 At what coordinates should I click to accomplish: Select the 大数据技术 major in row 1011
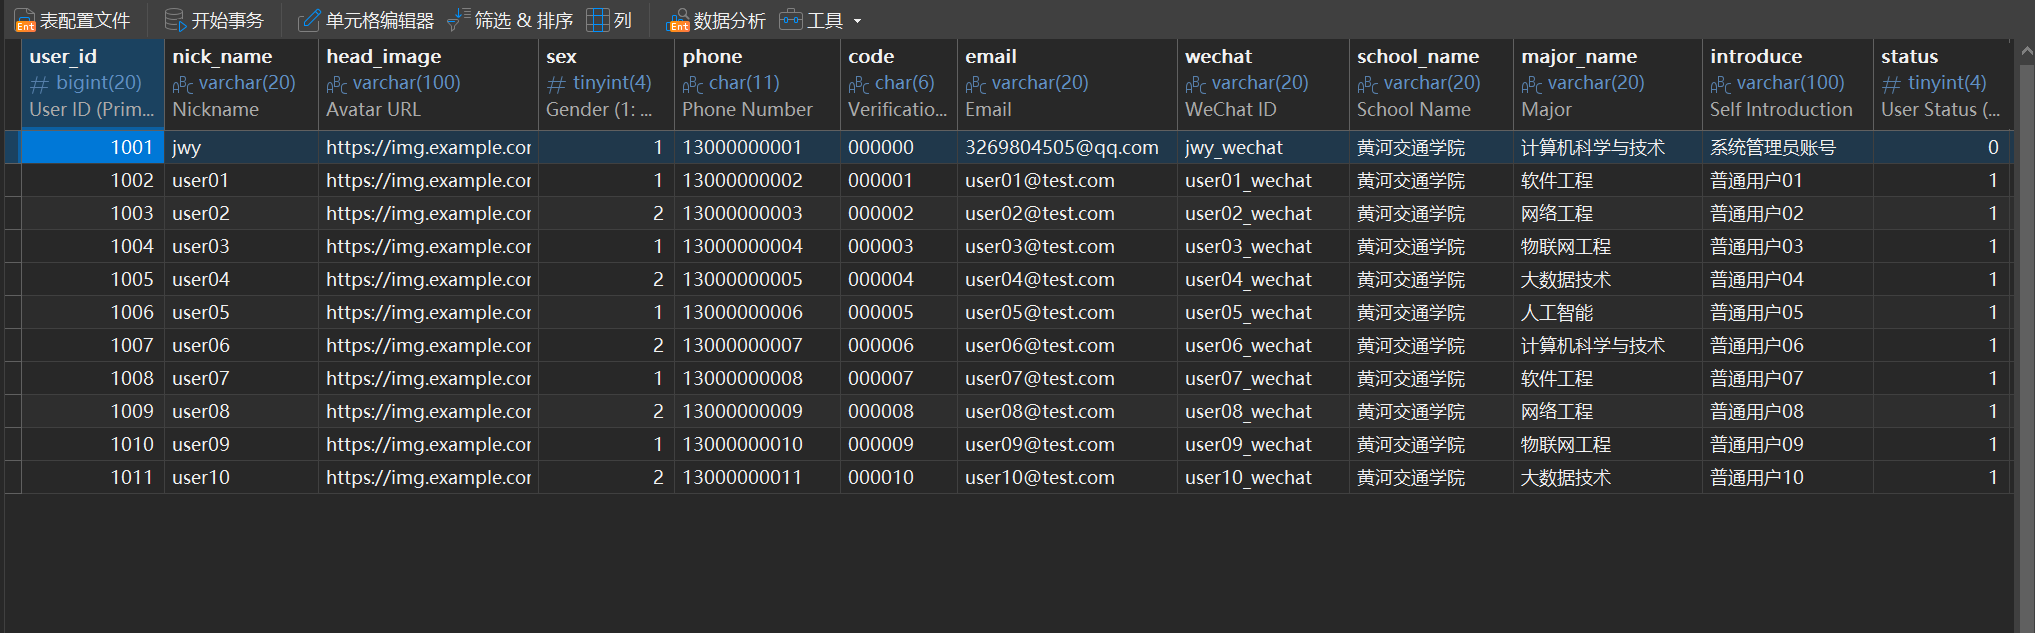pos(1608,477)
